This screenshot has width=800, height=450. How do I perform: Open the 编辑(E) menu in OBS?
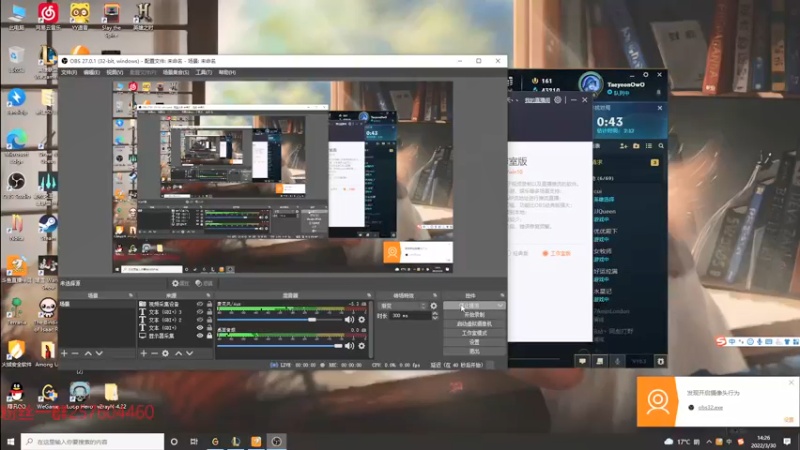click(x=91, y=72)
